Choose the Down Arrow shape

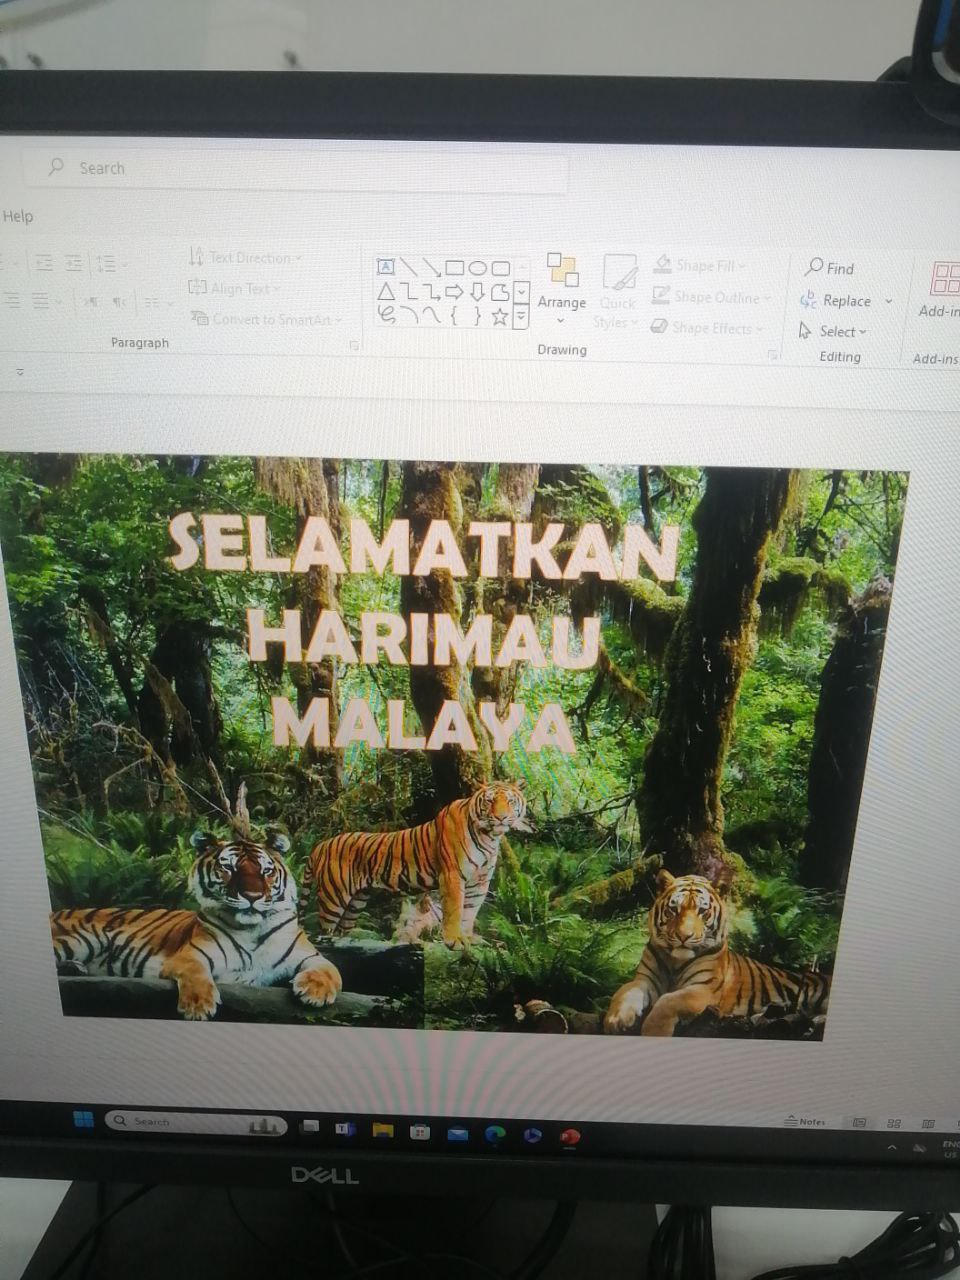pyautogui.click(x=477, y=292)
